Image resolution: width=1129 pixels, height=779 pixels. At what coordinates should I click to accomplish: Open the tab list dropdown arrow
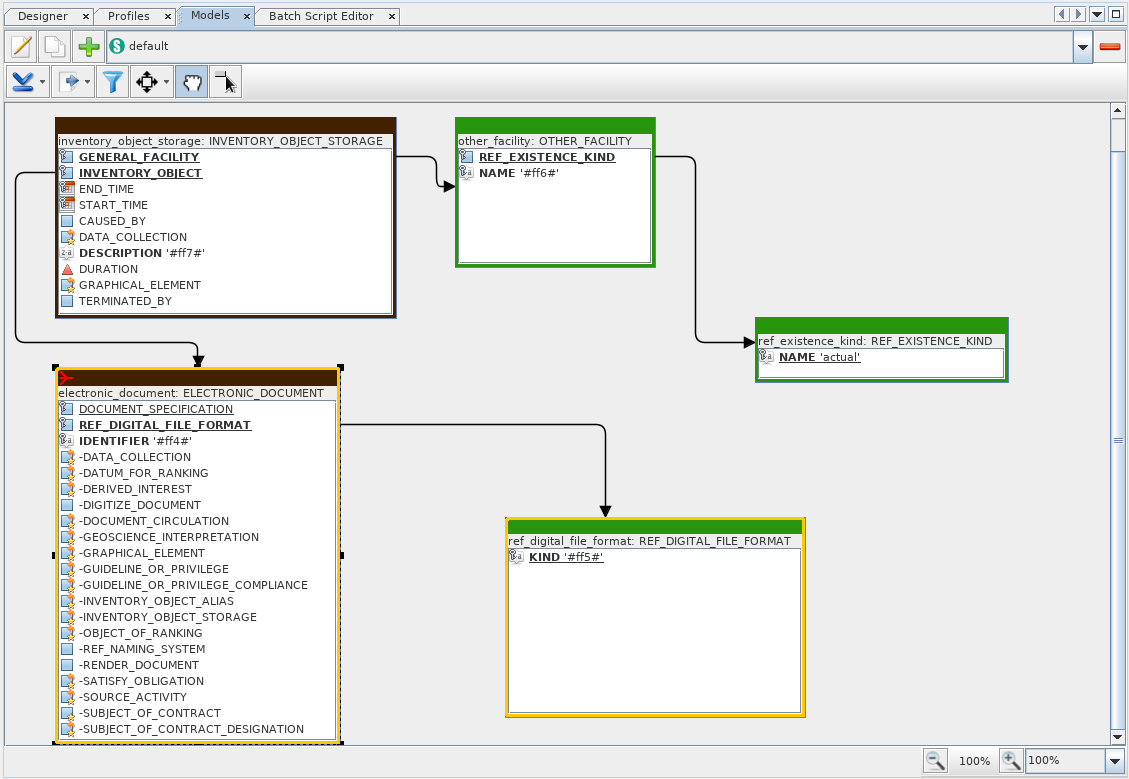(x=1097, y=14)
